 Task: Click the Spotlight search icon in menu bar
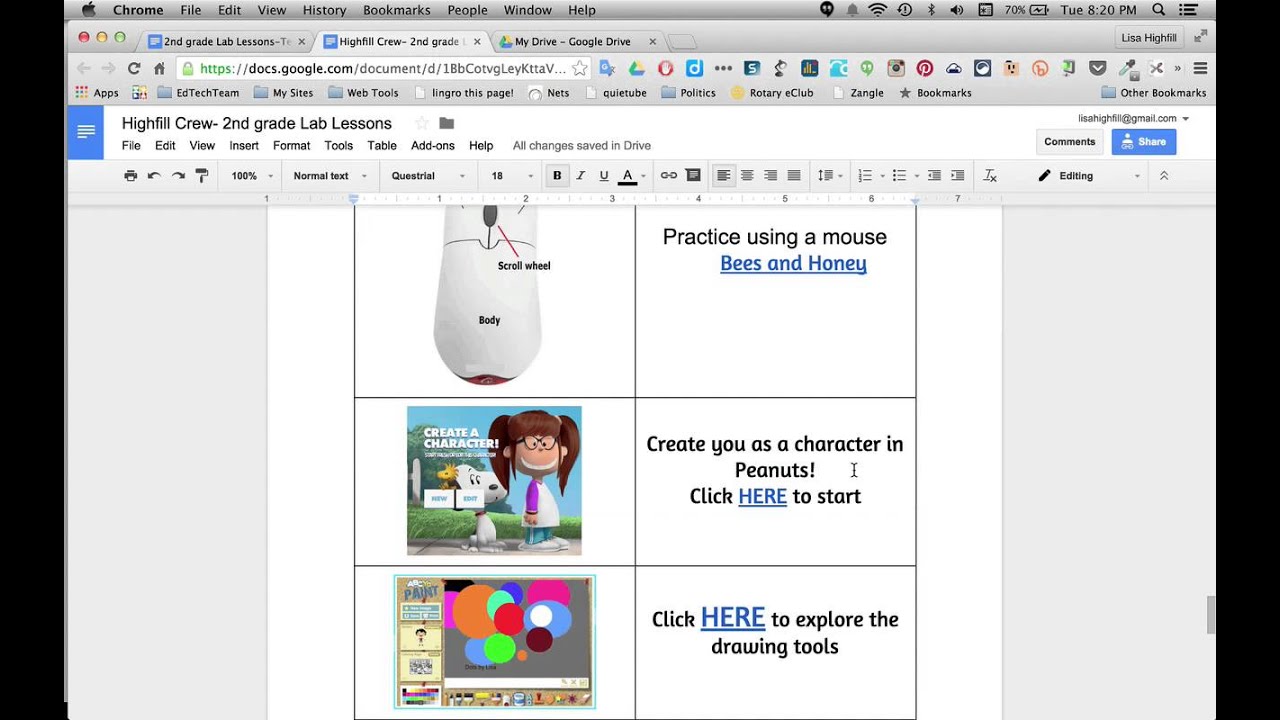1159,10
